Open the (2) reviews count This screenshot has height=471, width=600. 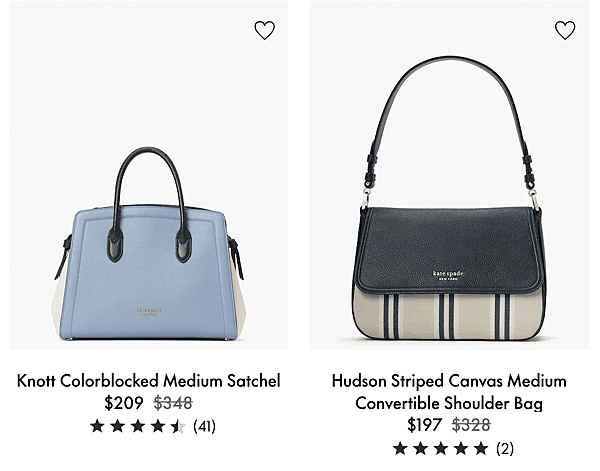[x=505, y=448]
